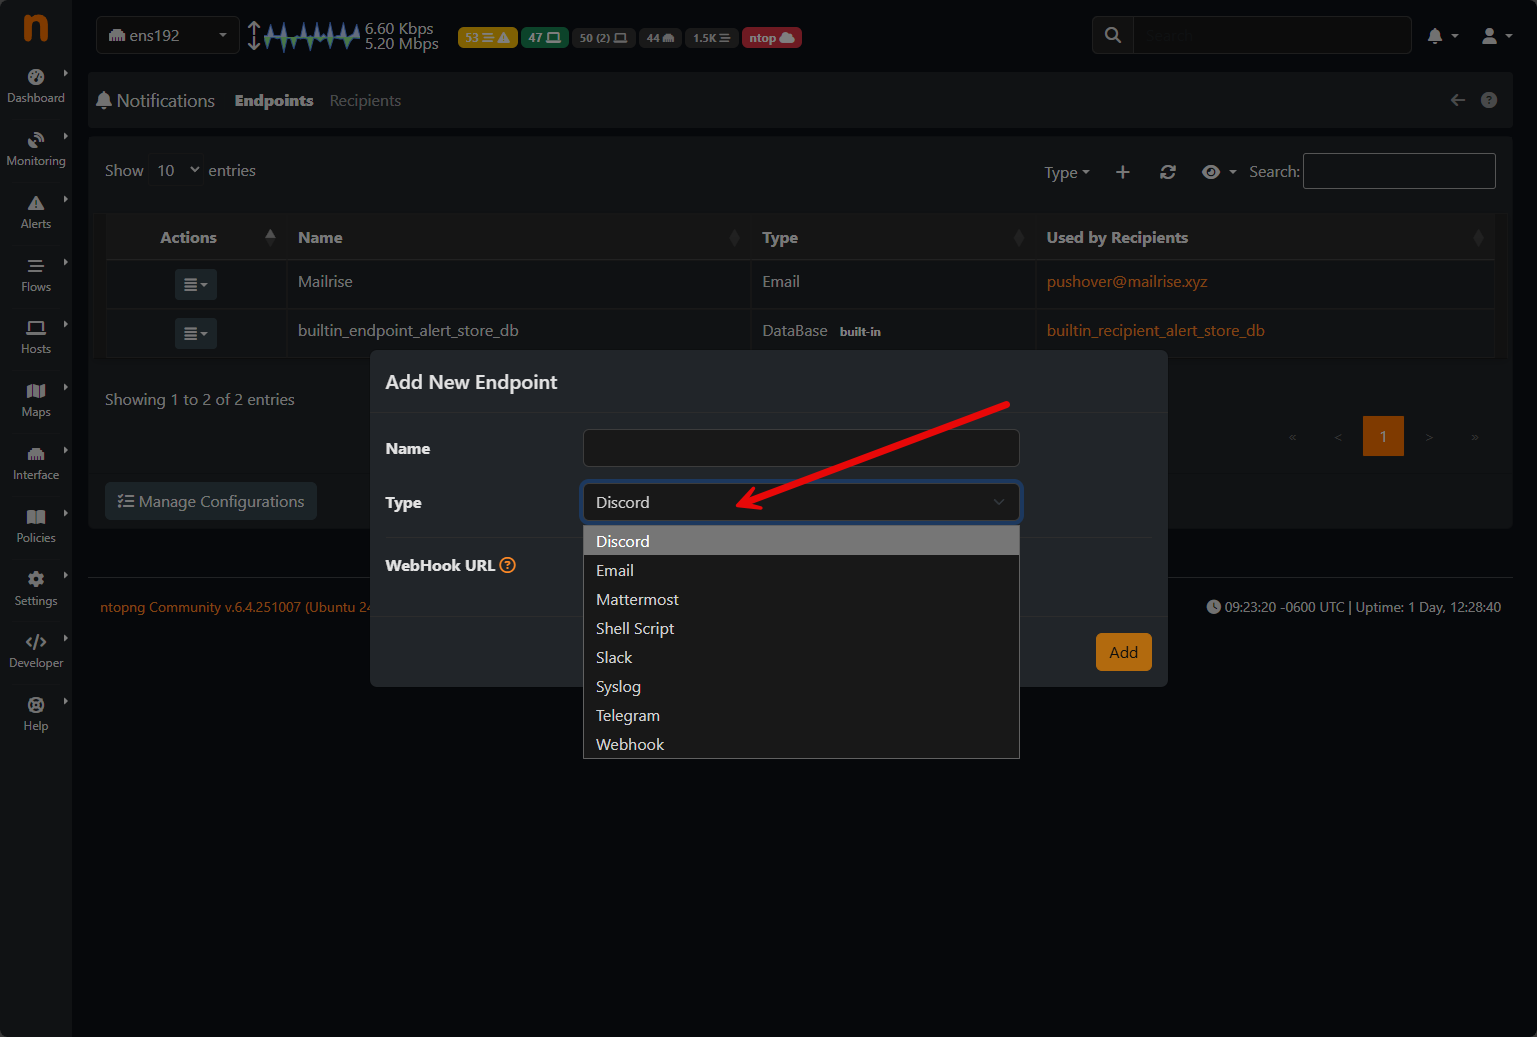Open the builtin_recipient_alert_store_db recipient link
This screenshot has height=1037, width=1537.
click(x=1156, y=330)
